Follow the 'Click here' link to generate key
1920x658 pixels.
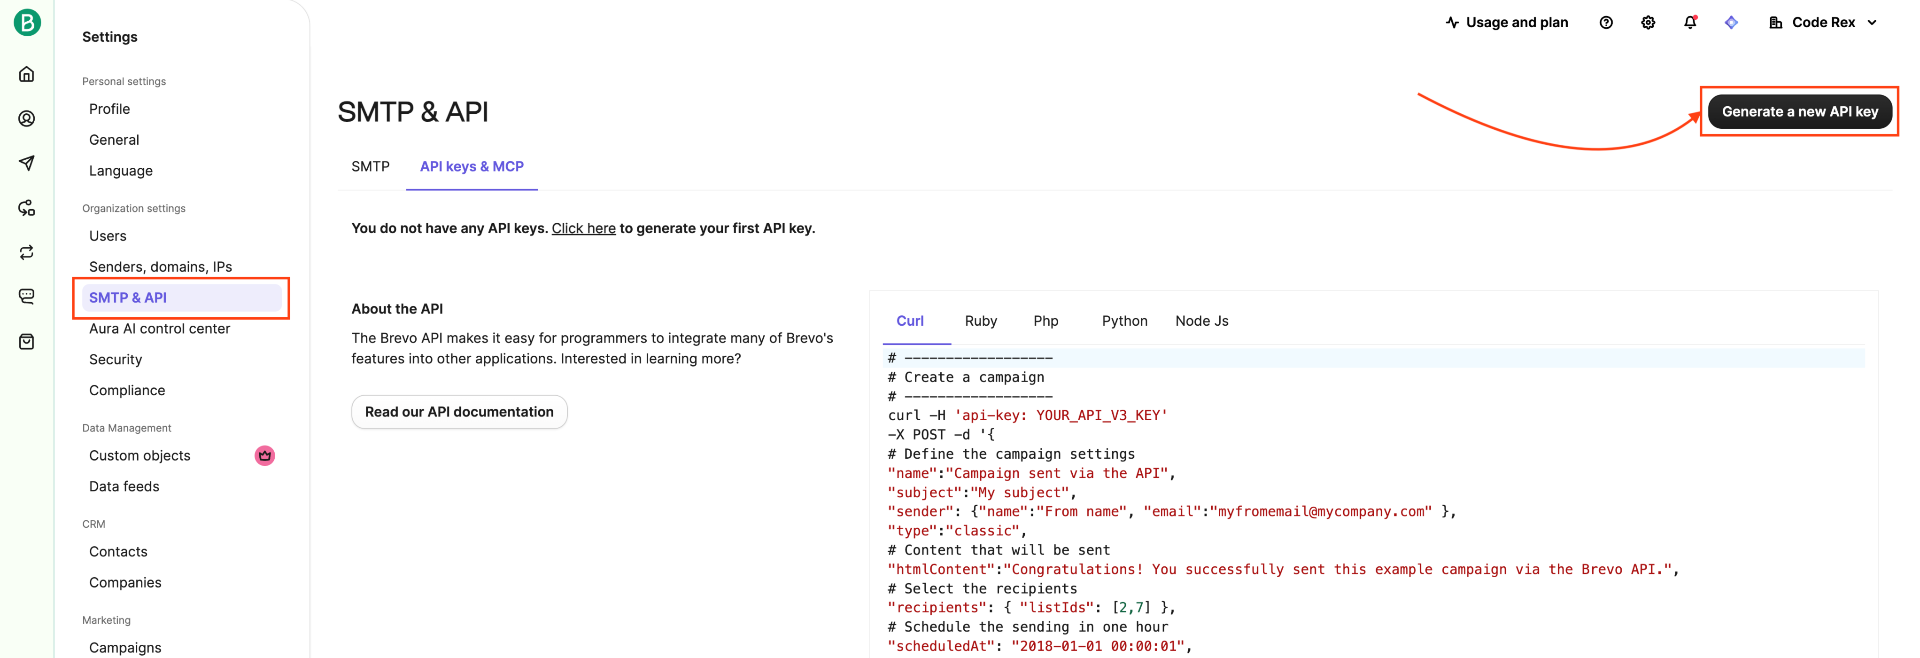pyautogui.click(x=583, y=229)
